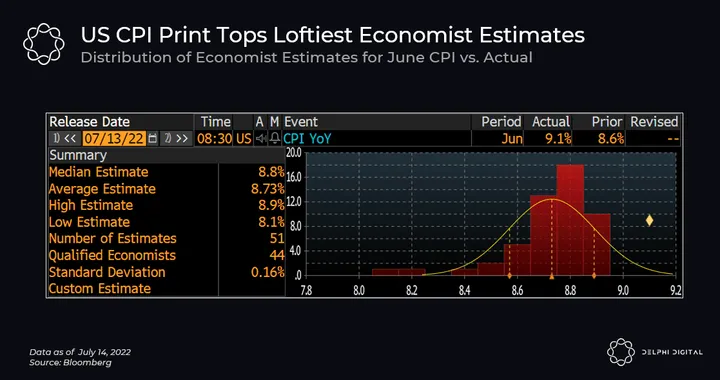Select the Jun period cell
Viewport: 720px width, 380px height.
(512, 138)
